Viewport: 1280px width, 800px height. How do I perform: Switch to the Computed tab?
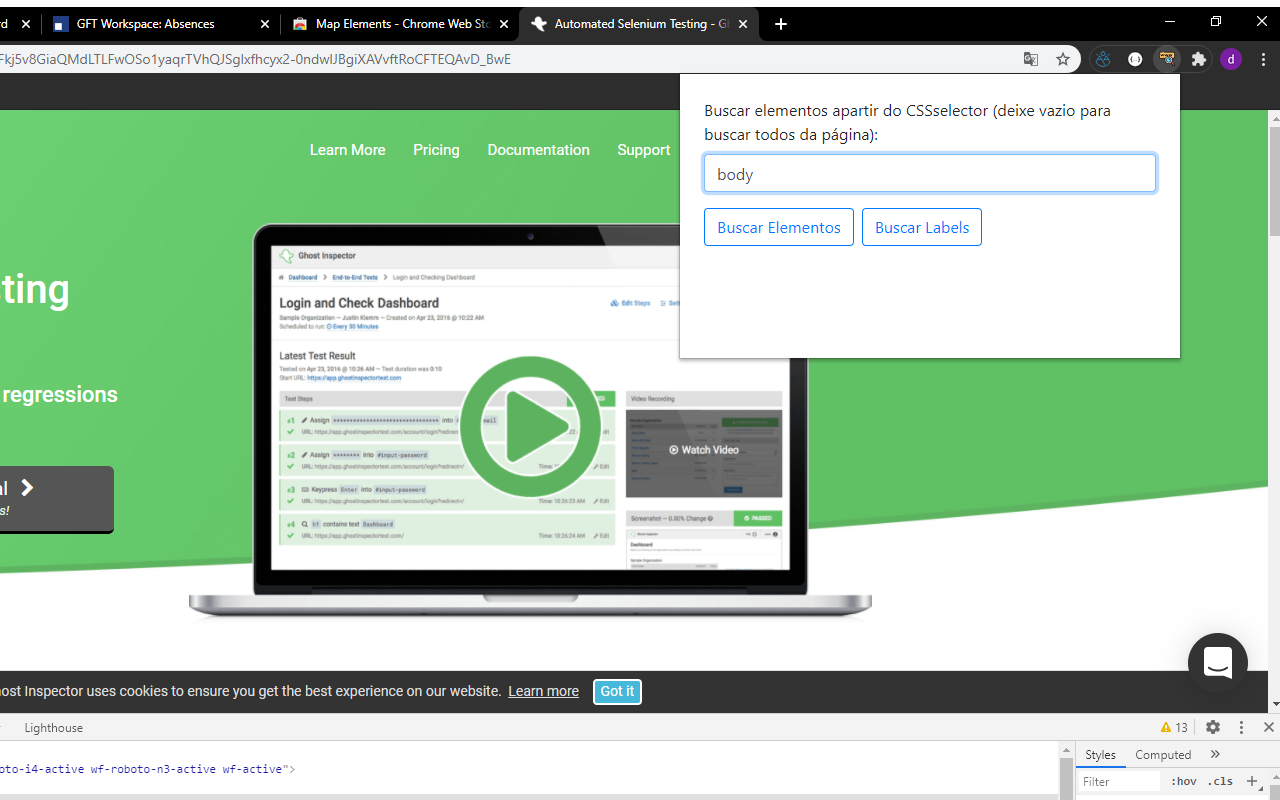[x=1163, y=755]
